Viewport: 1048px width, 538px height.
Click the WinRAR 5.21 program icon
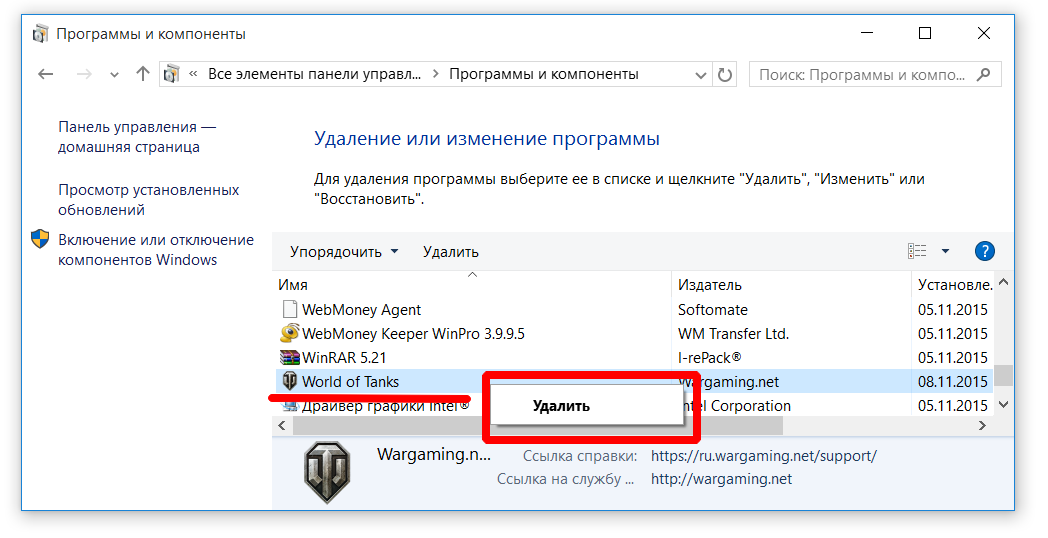[290, 357]
